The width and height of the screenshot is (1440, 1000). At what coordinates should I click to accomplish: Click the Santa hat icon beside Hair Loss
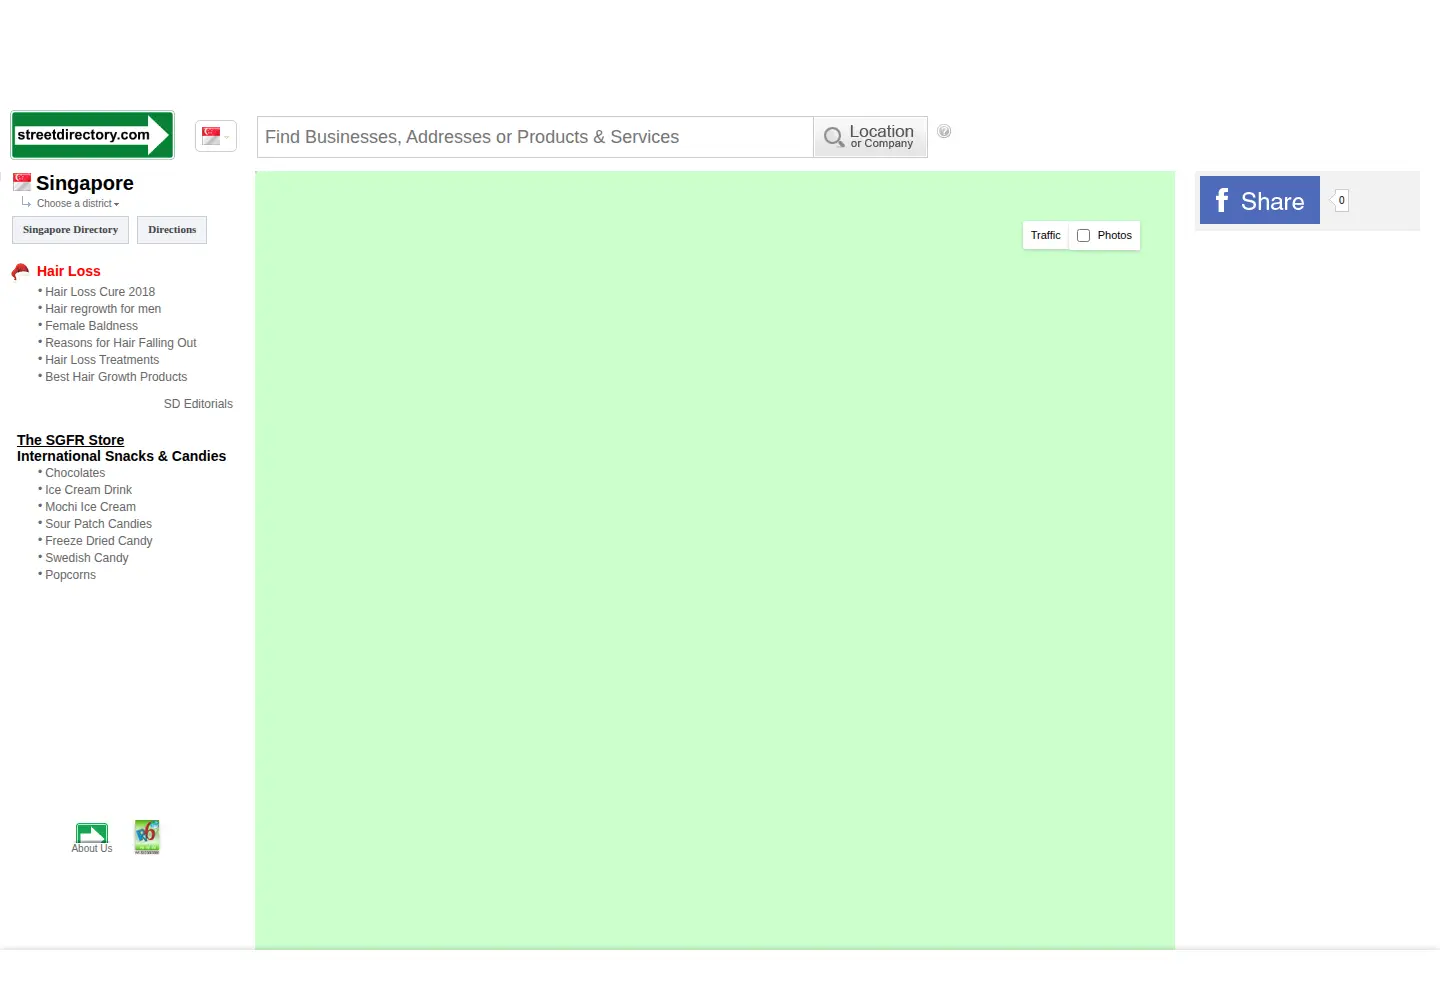[x=20, y=271]
